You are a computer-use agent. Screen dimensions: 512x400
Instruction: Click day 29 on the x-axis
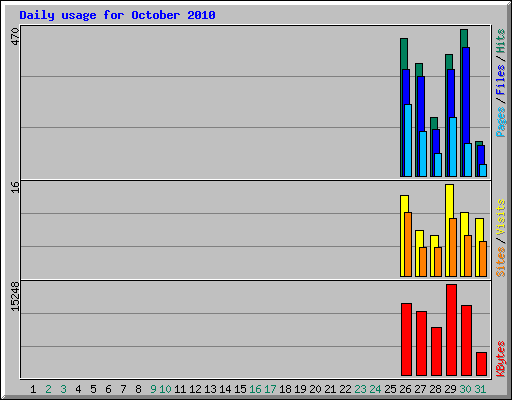pos(450,389)
